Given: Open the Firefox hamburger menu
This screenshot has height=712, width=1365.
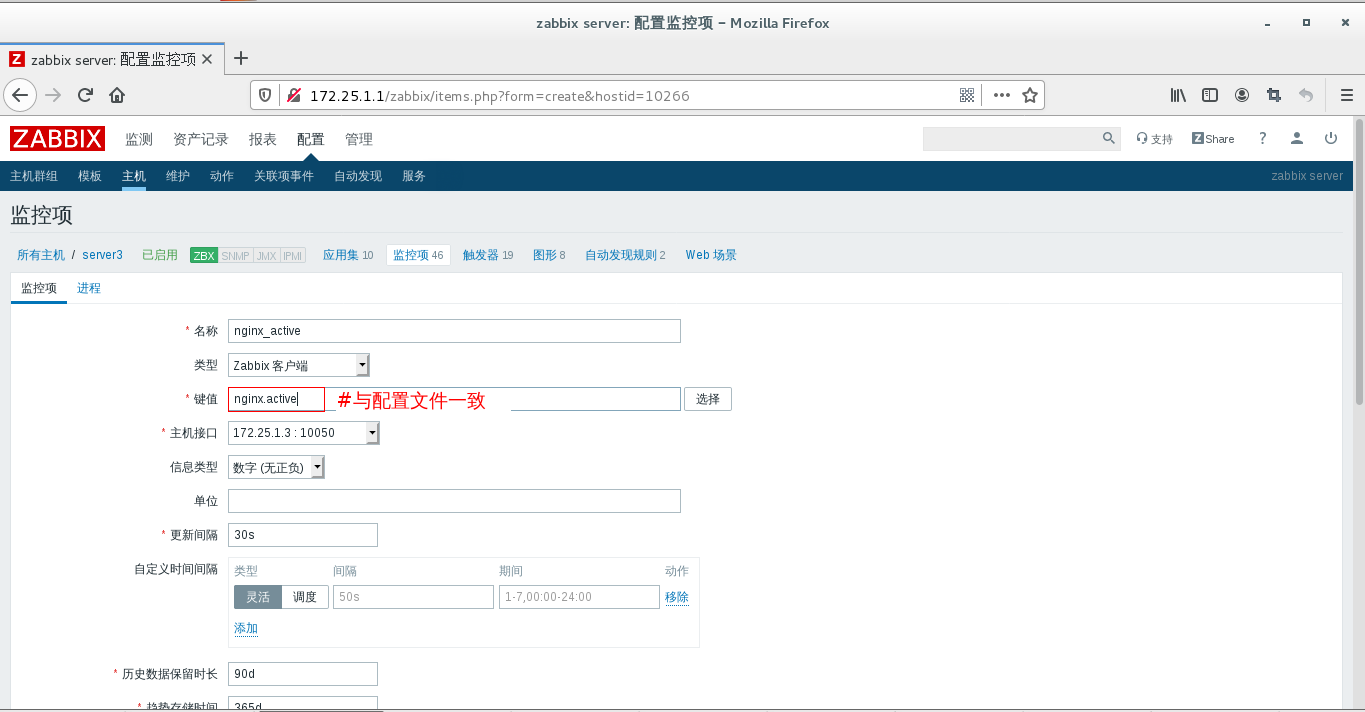Looking at the screenshot, I should (1346, 95).
